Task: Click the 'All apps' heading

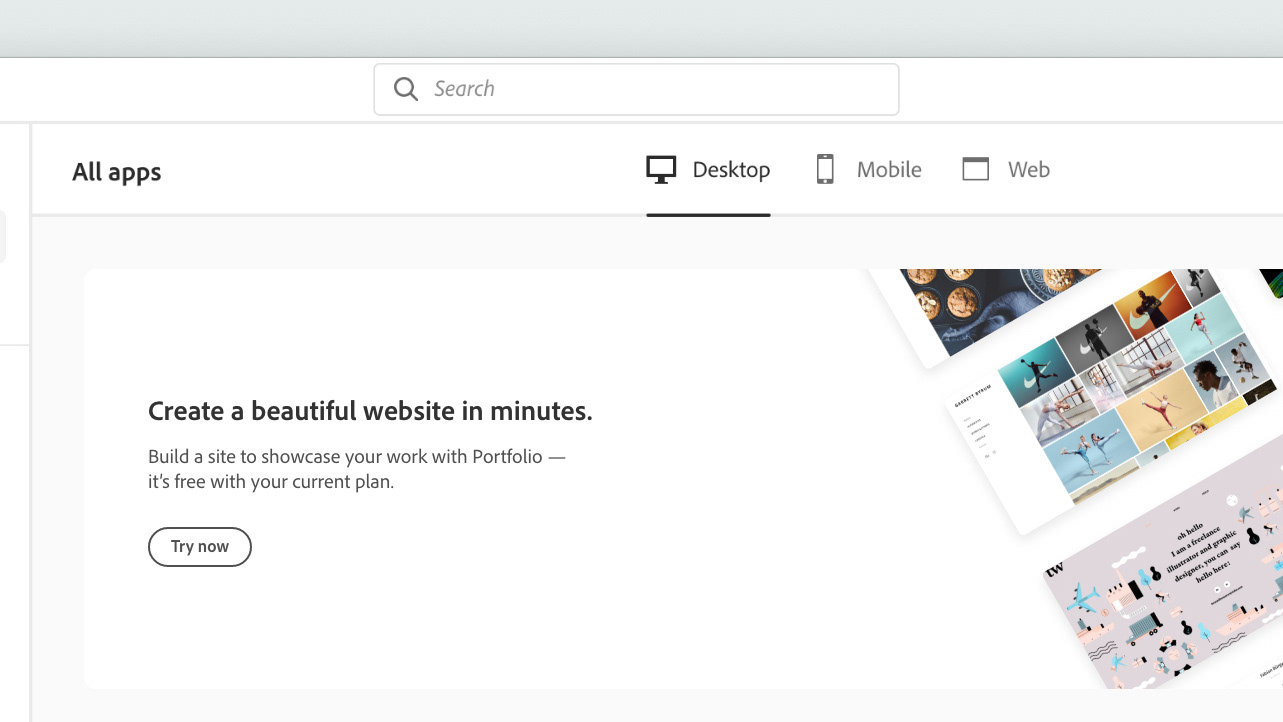Action: (x=117, y=172)
